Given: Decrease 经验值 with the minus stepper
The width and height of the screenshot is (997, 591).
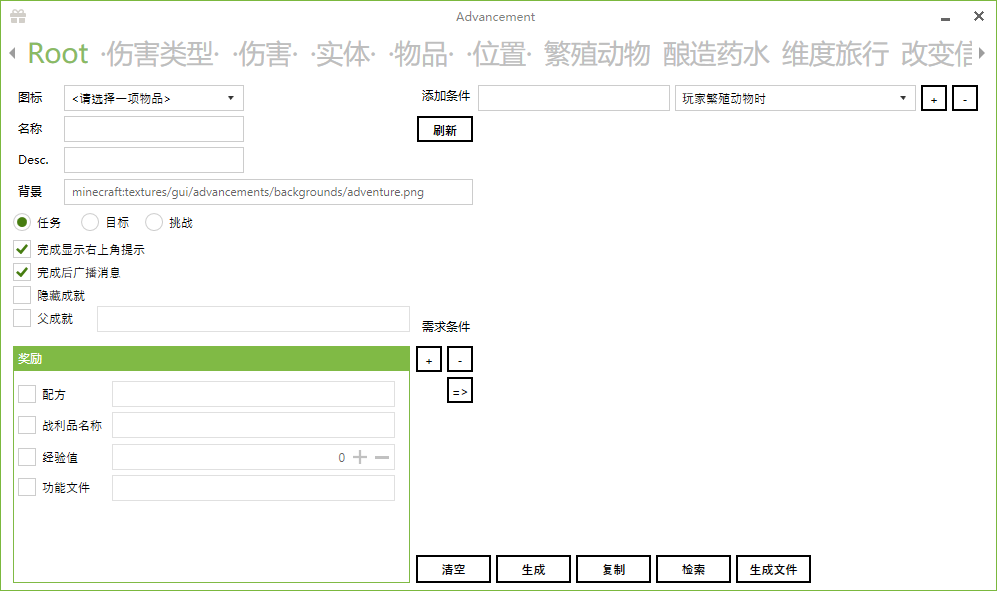Looking at the screenshot, I should (382, 457).
